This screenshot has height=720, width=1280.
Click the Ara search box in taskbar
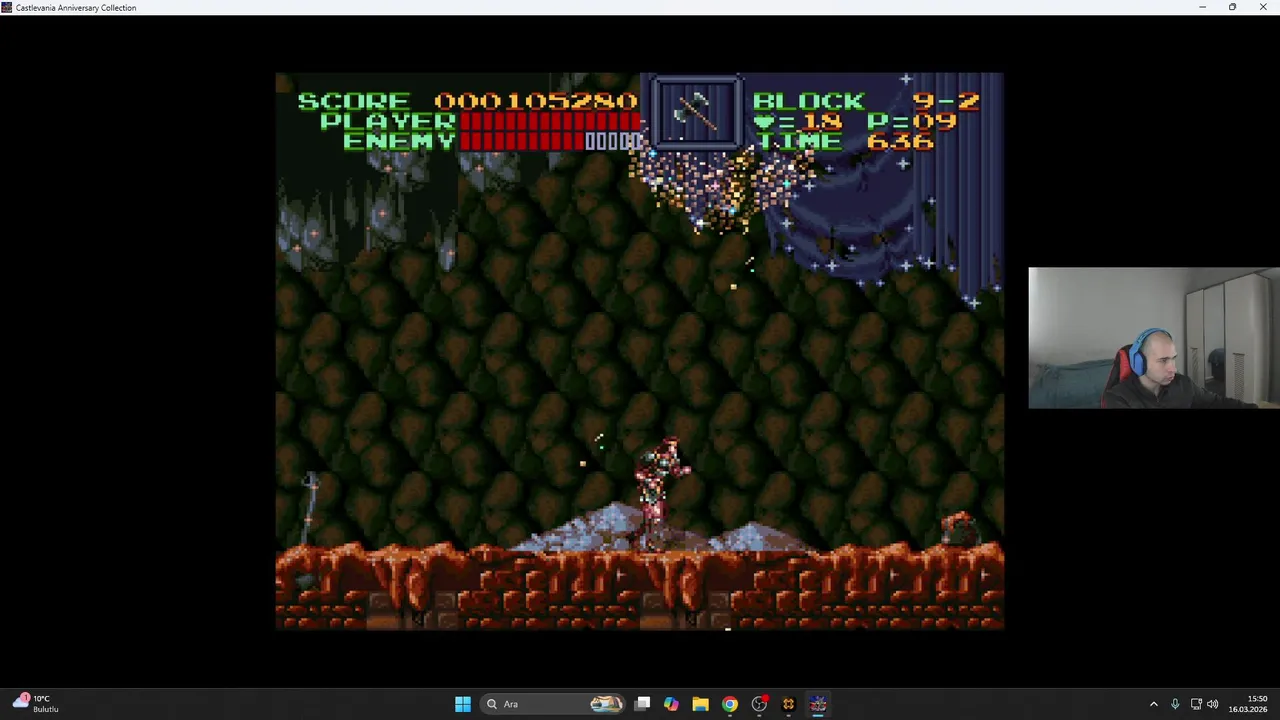pos(552,704)
